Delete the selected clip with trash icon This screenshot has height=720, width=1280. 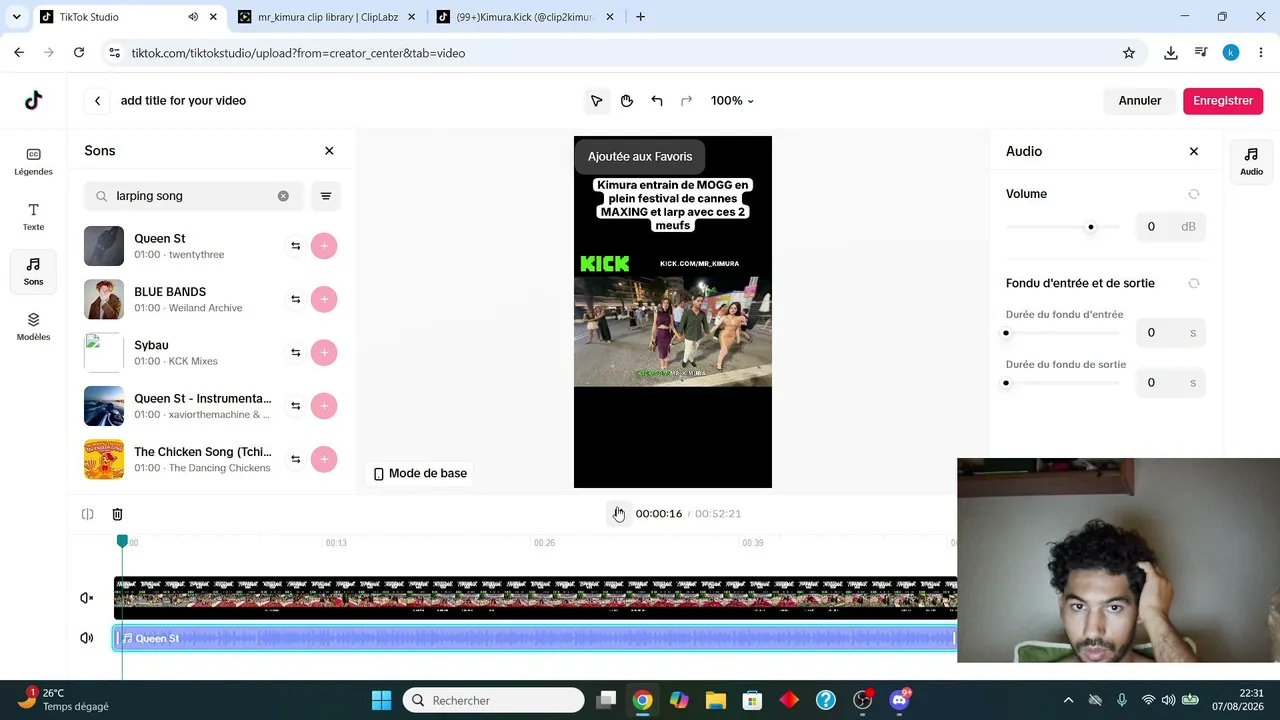(x=117, y=514)
